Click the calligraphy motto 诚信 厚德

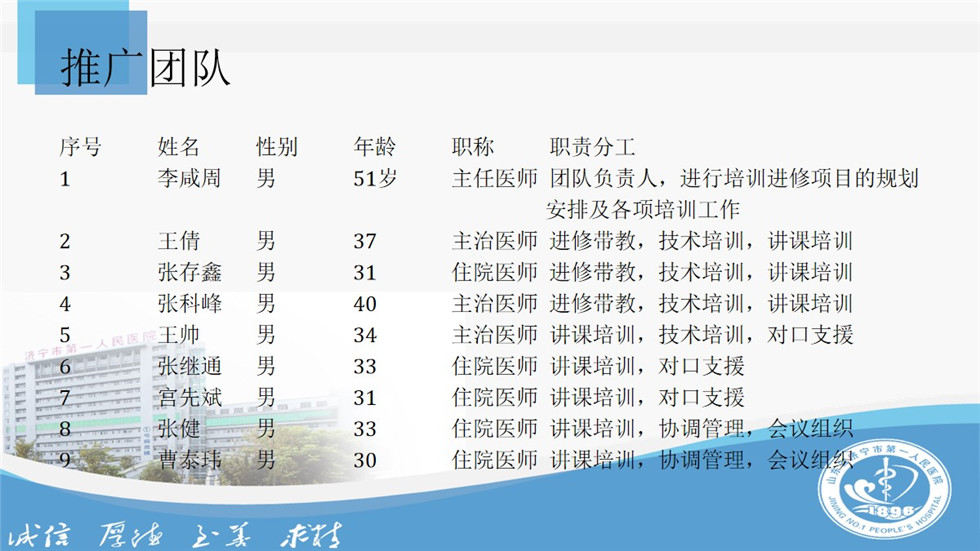pos(86,535)
